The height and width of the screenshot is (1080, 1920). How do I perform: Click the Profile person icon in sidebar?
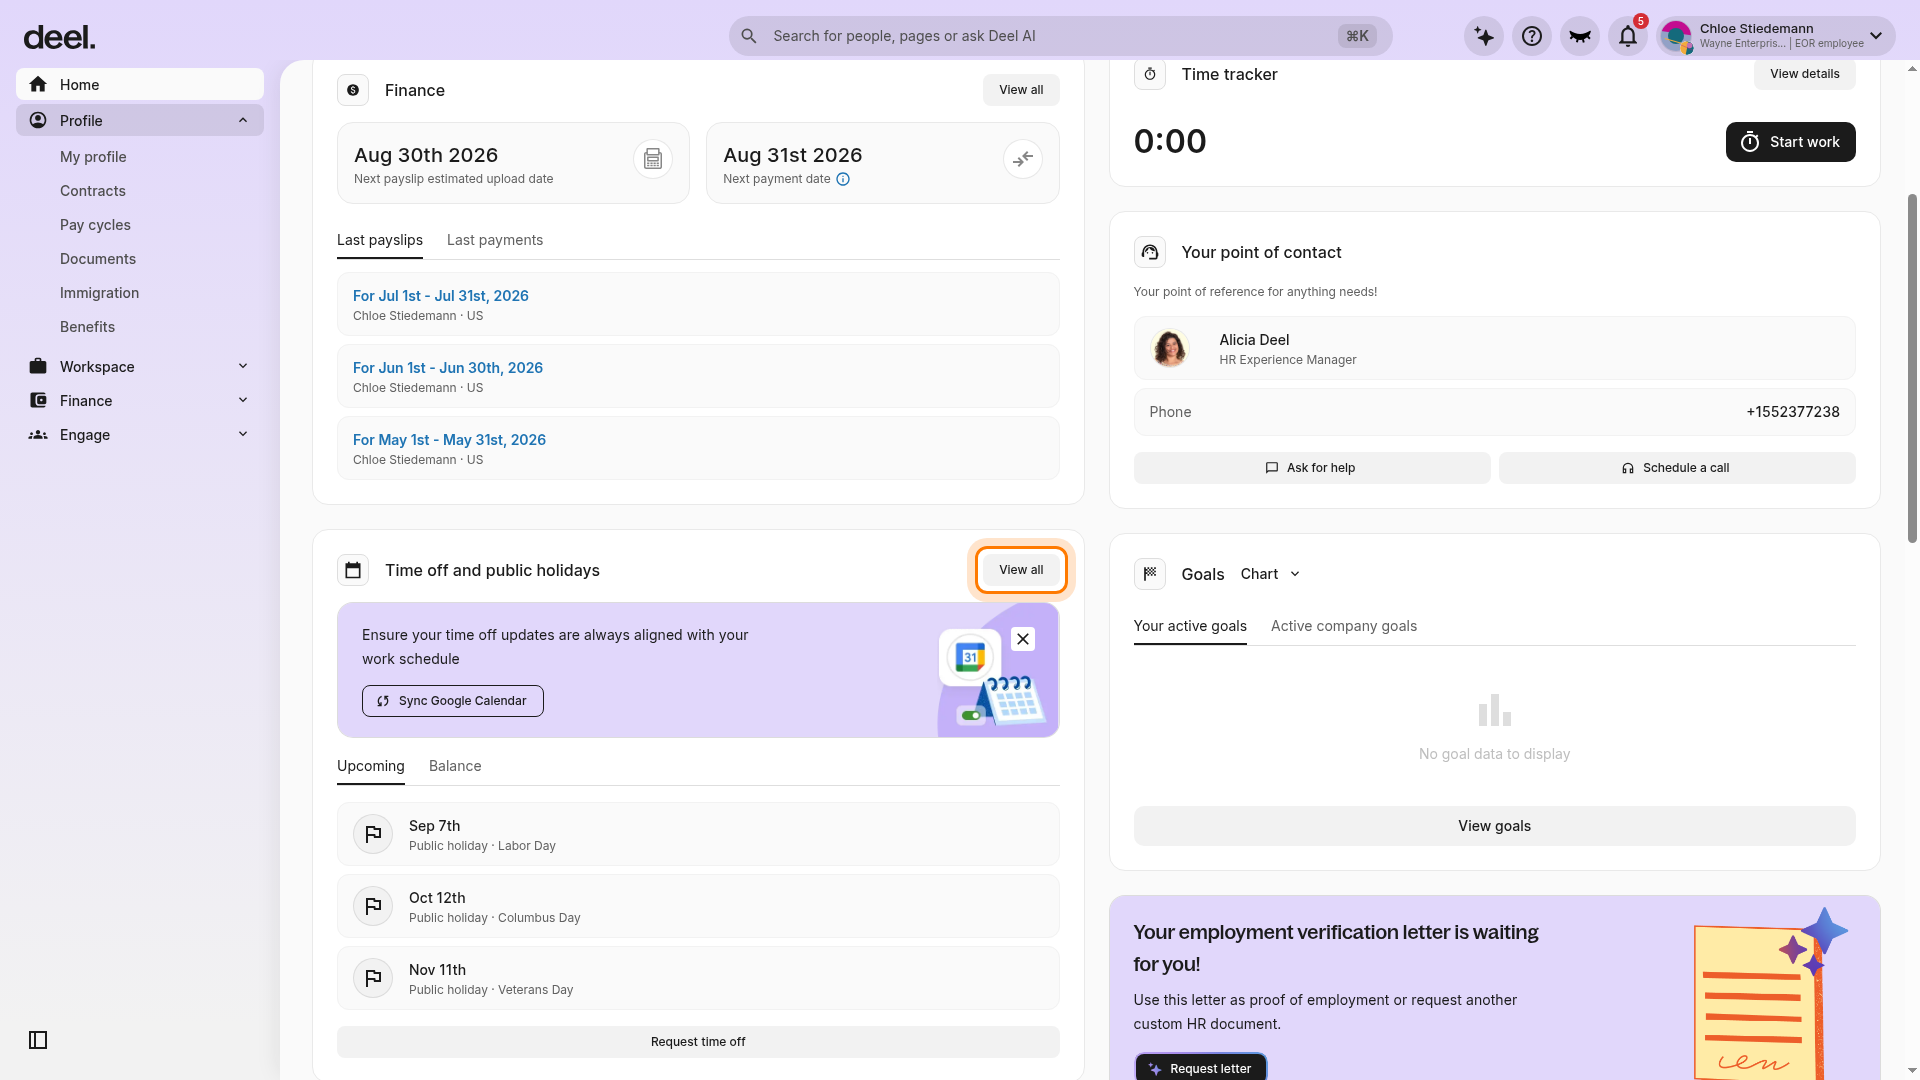tap(38, 120)
